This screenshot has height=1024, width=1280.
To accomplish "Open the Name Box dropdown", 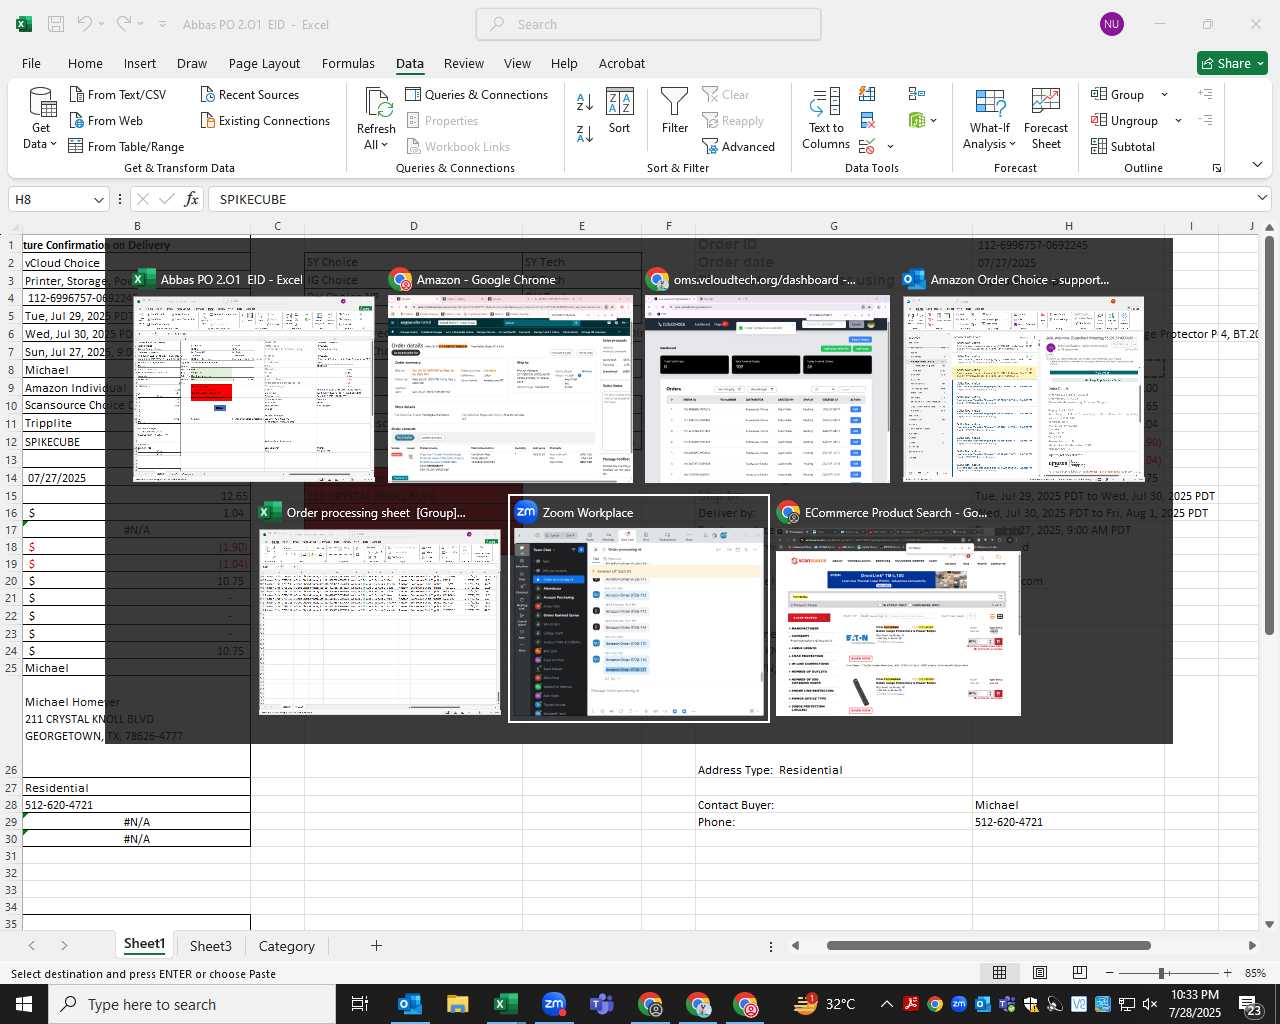I will pyautogui.click(x=98, y=200).
